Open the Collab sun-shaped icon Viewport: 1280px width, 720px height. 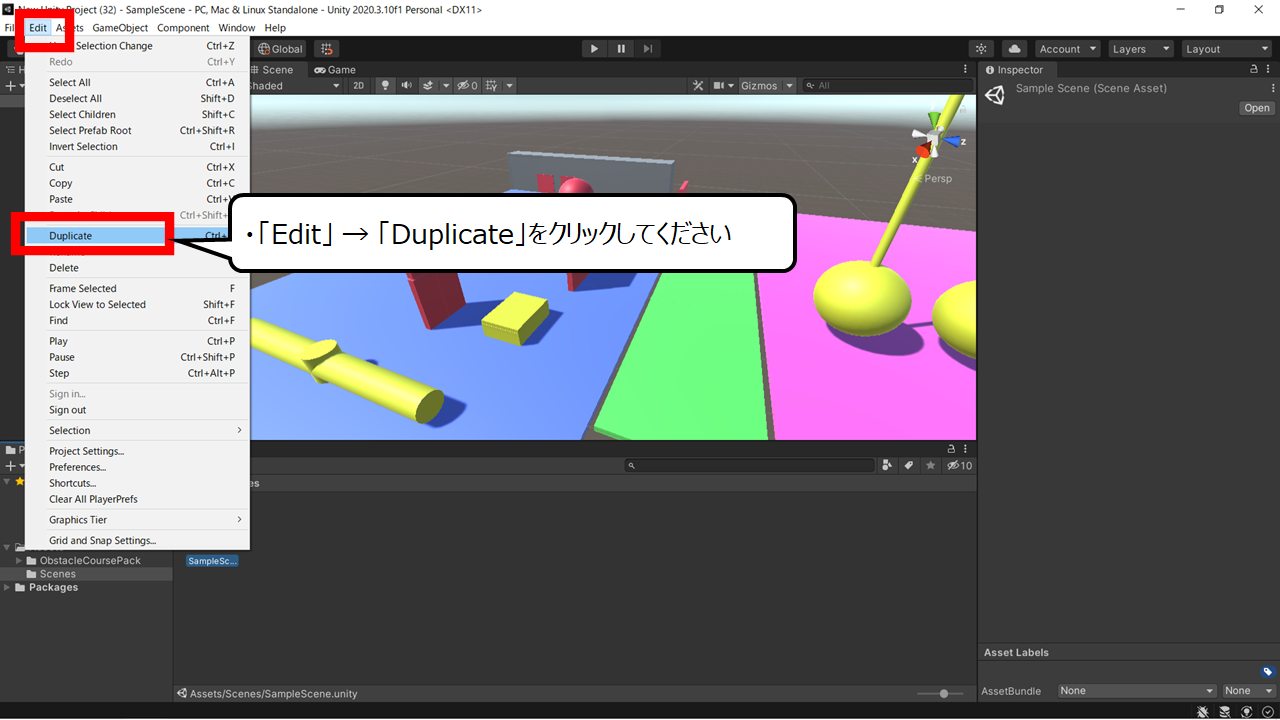981,49
